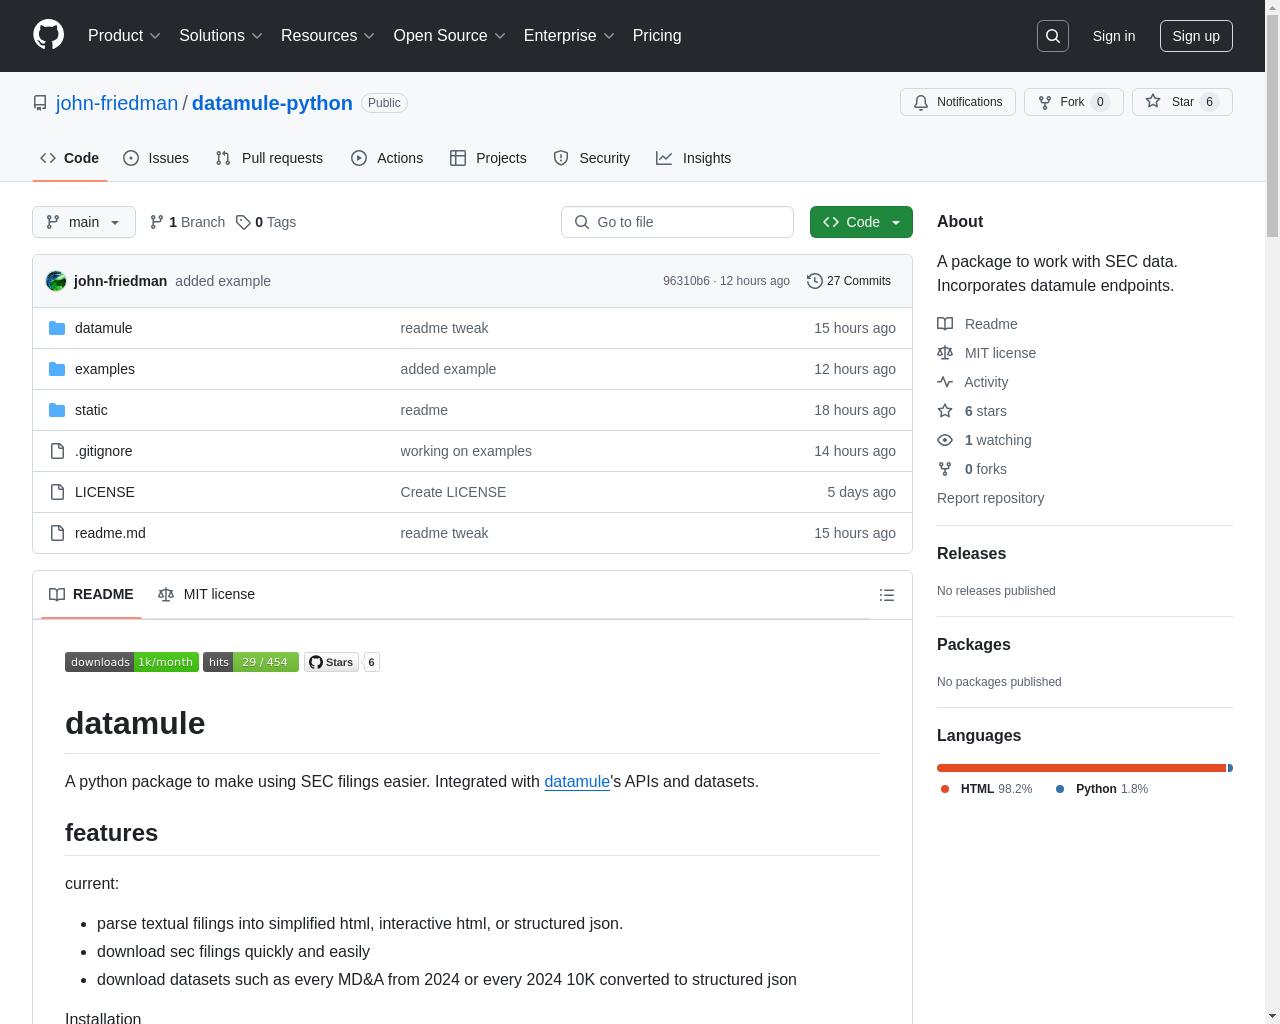Click the examples folder icon
The image size is (1280, 1024).
(57, 369)
